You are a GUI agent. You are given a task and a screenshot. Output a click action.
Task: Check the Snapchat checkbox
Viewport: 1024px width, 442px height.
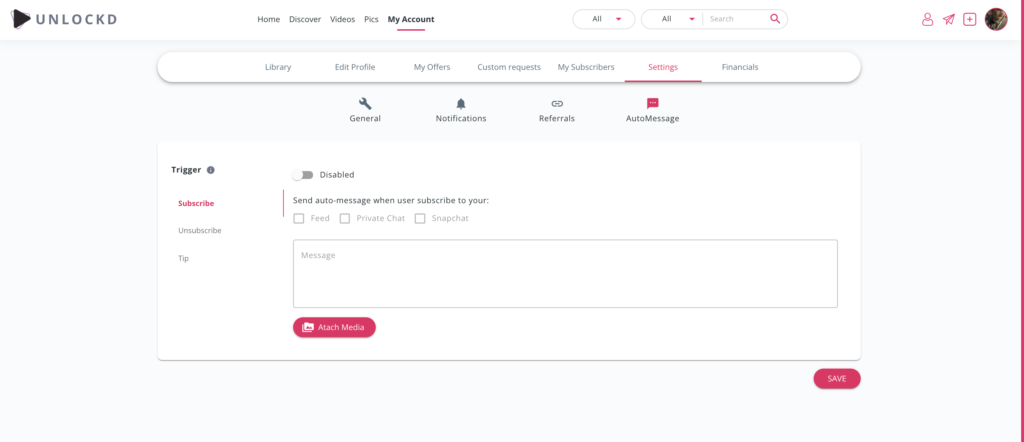tap(420, 218)
